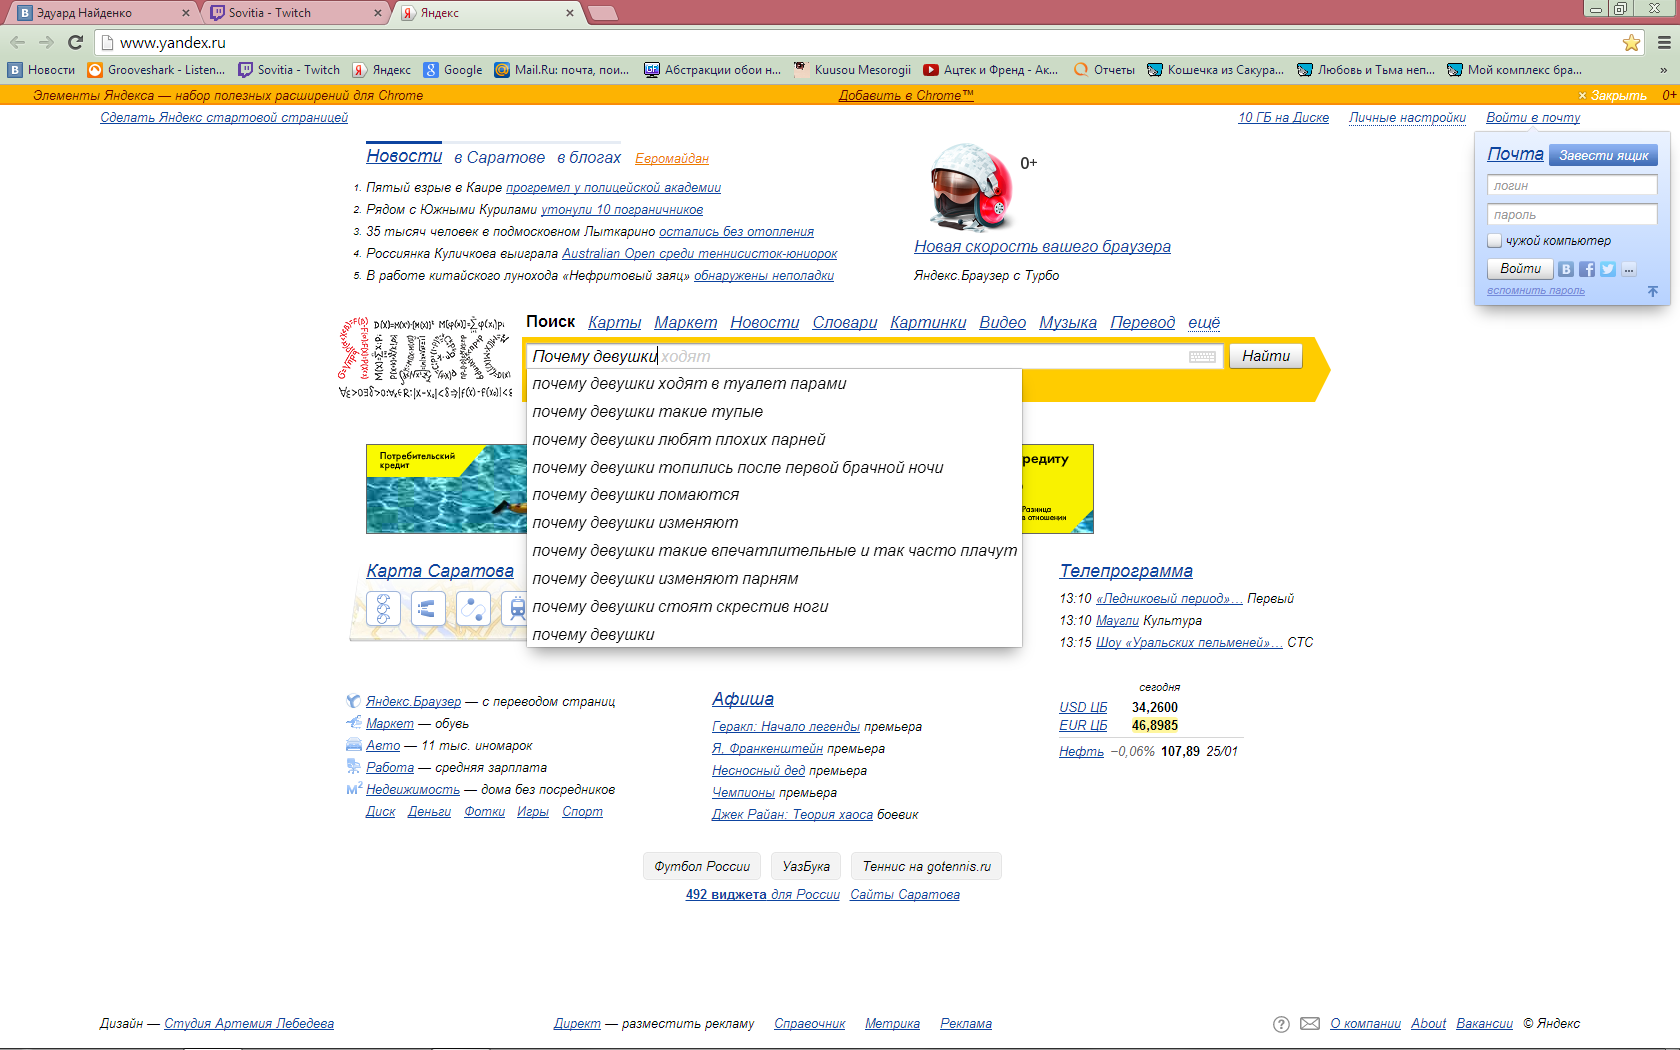Open the help question mark icon in footer
Screen dimensions: 1680x1050
(x=1281, y=1024)
